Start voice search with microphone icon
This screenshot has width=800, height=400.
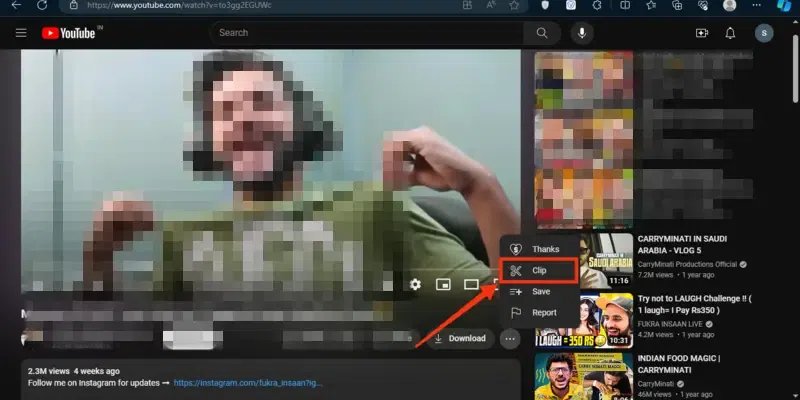(582, 33)
